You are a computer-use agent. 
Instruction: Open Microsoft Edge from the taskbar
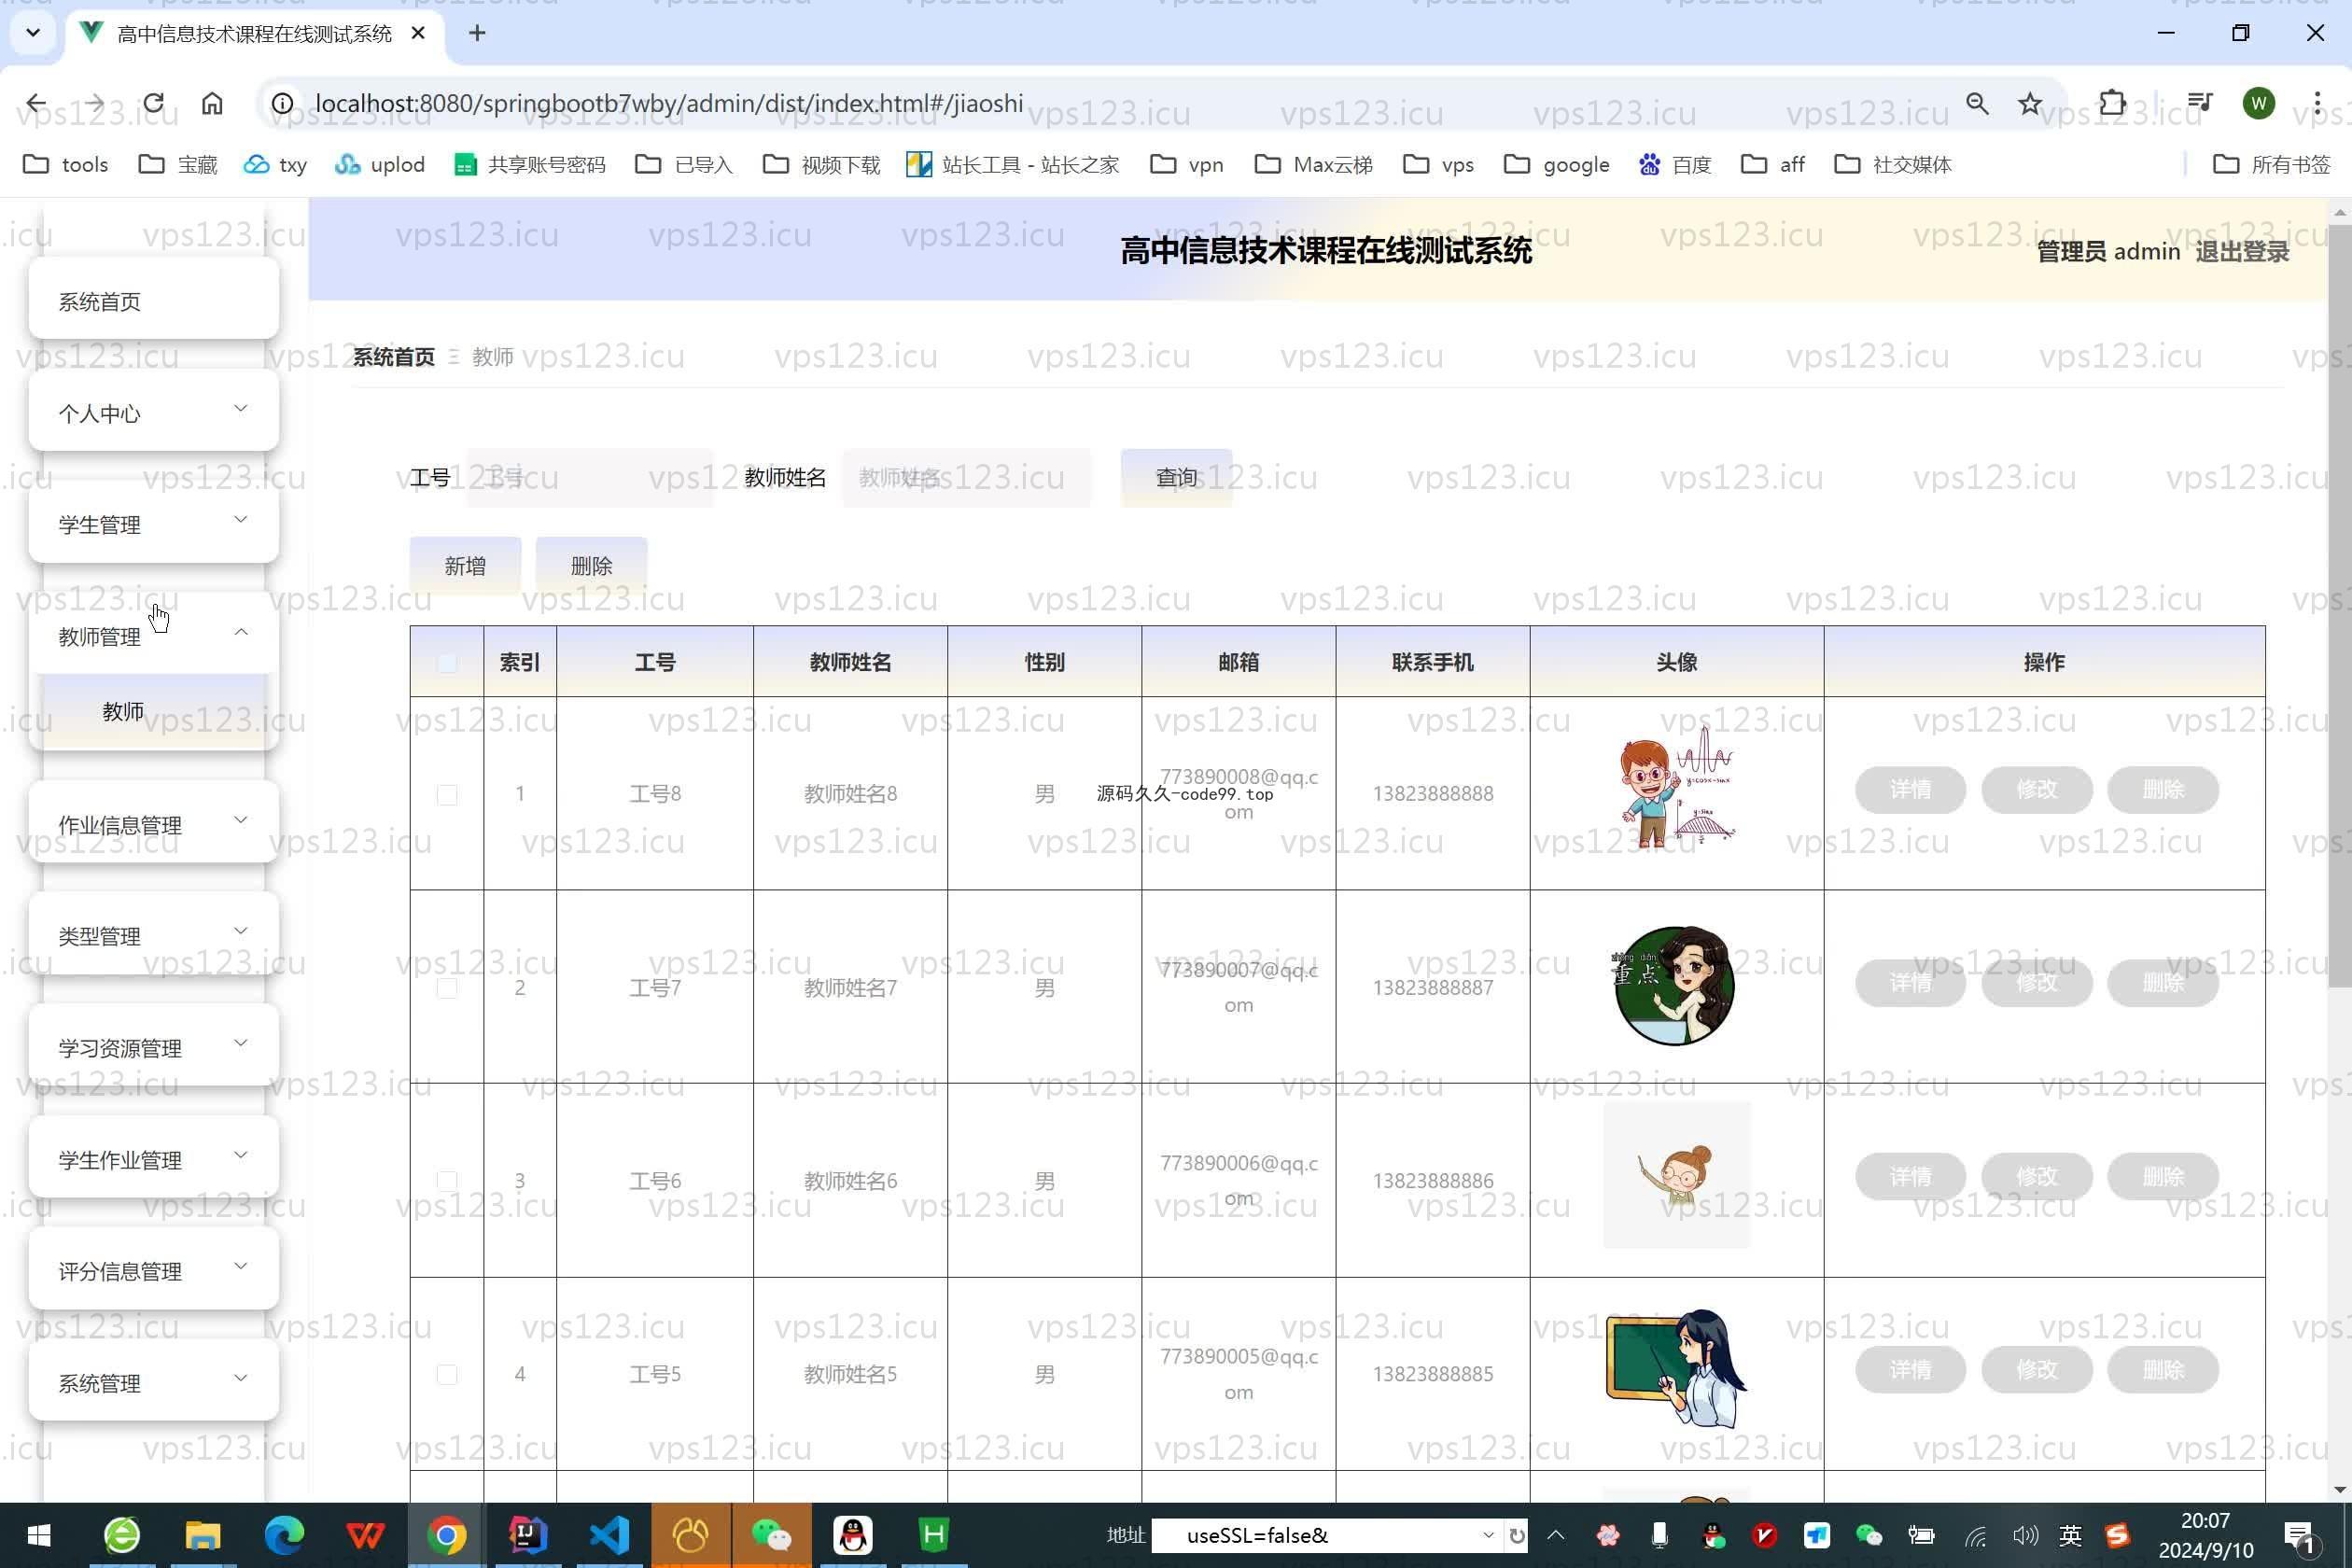pos(284,1534)
